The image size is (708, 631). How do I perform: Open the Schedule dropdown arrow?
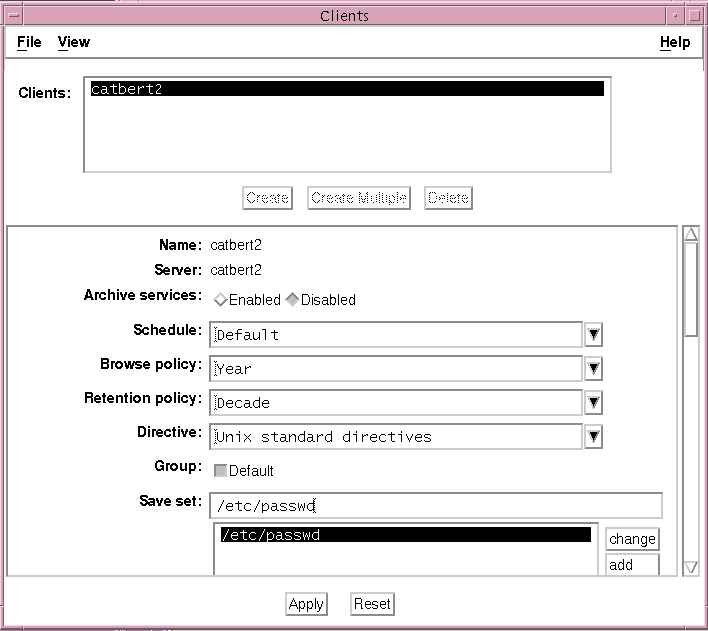593,334
